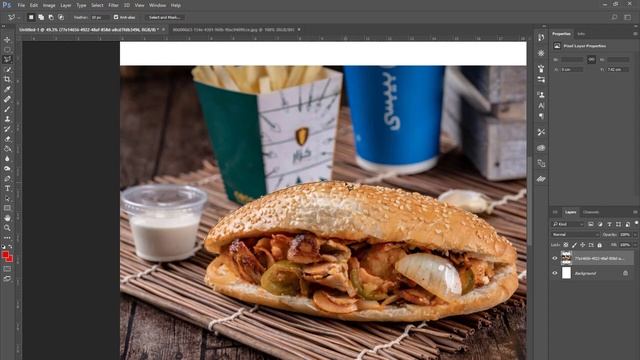Toggle lock transparent pixels
This screenshot has width=640, height=360.
click(566, 245)
